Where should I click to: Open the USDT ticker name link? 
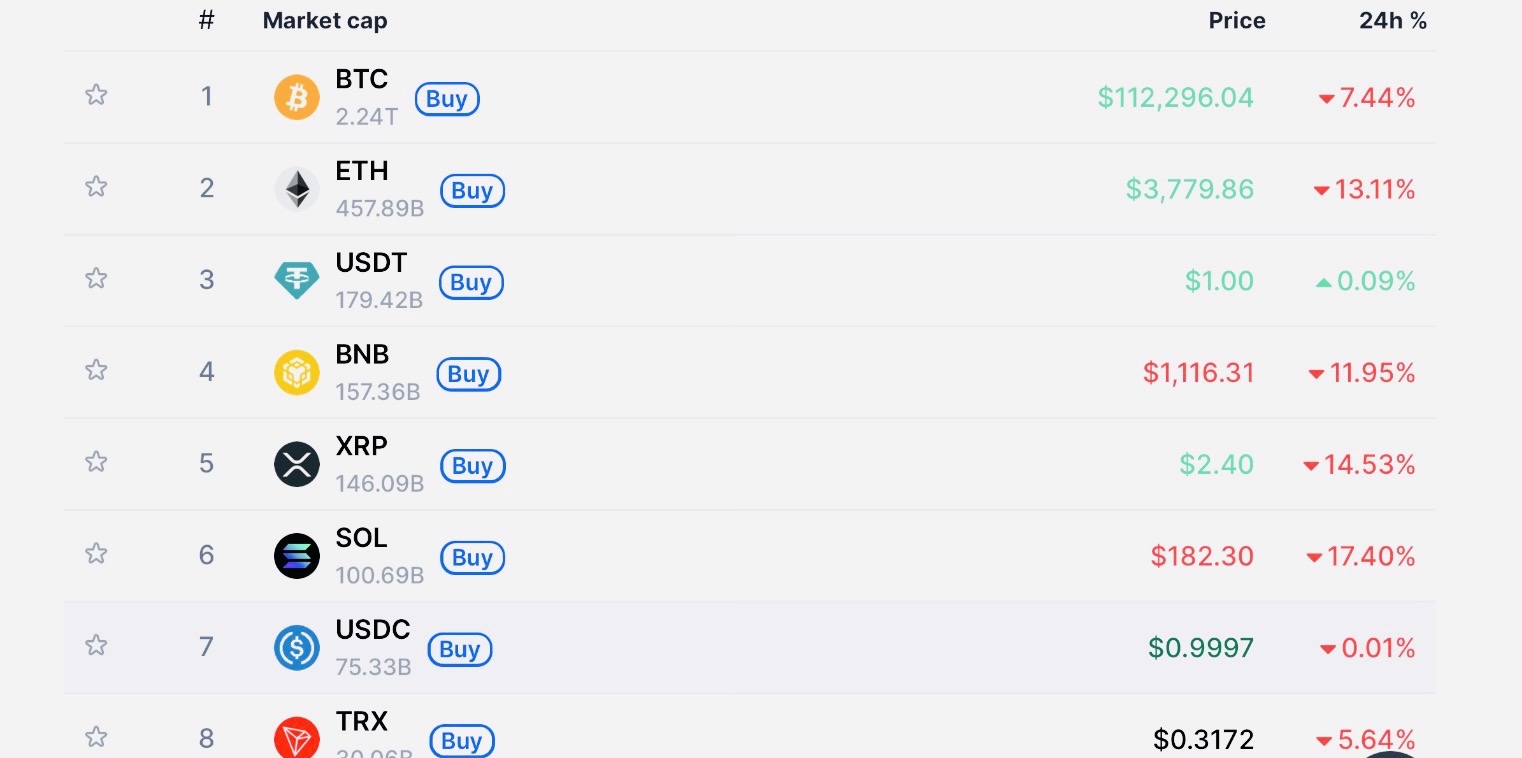click(x=371, y=263)
